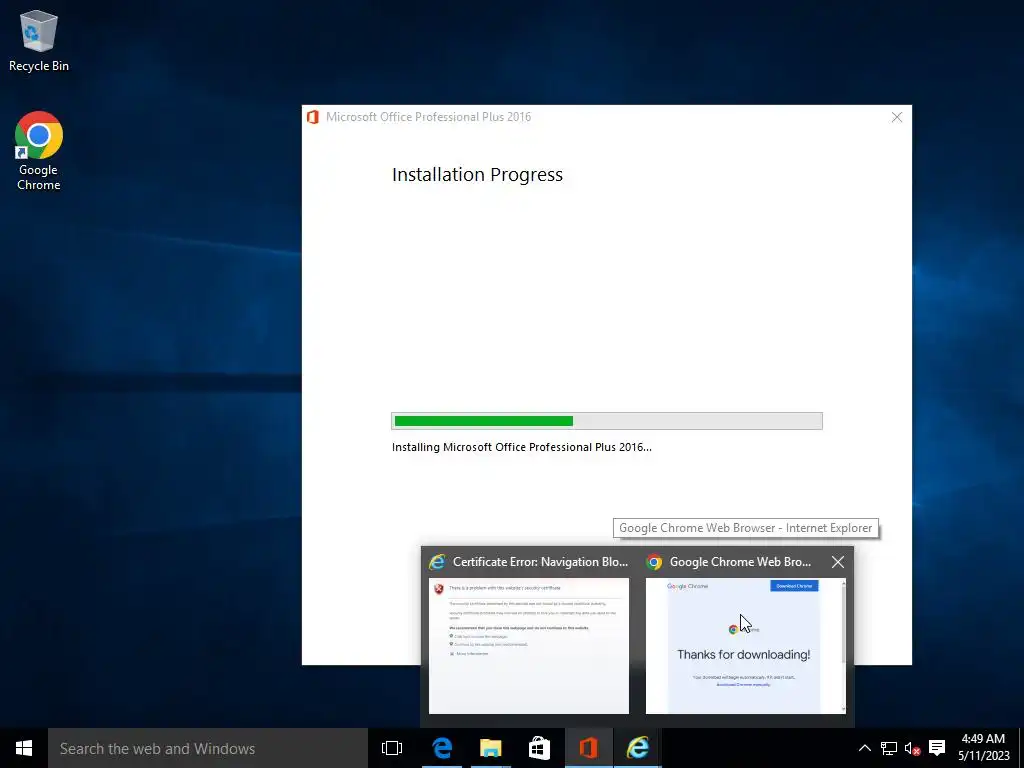1024x768 pixels.
Task: Open the Windows Store taskbar icon
Action: tap(539, 748)
